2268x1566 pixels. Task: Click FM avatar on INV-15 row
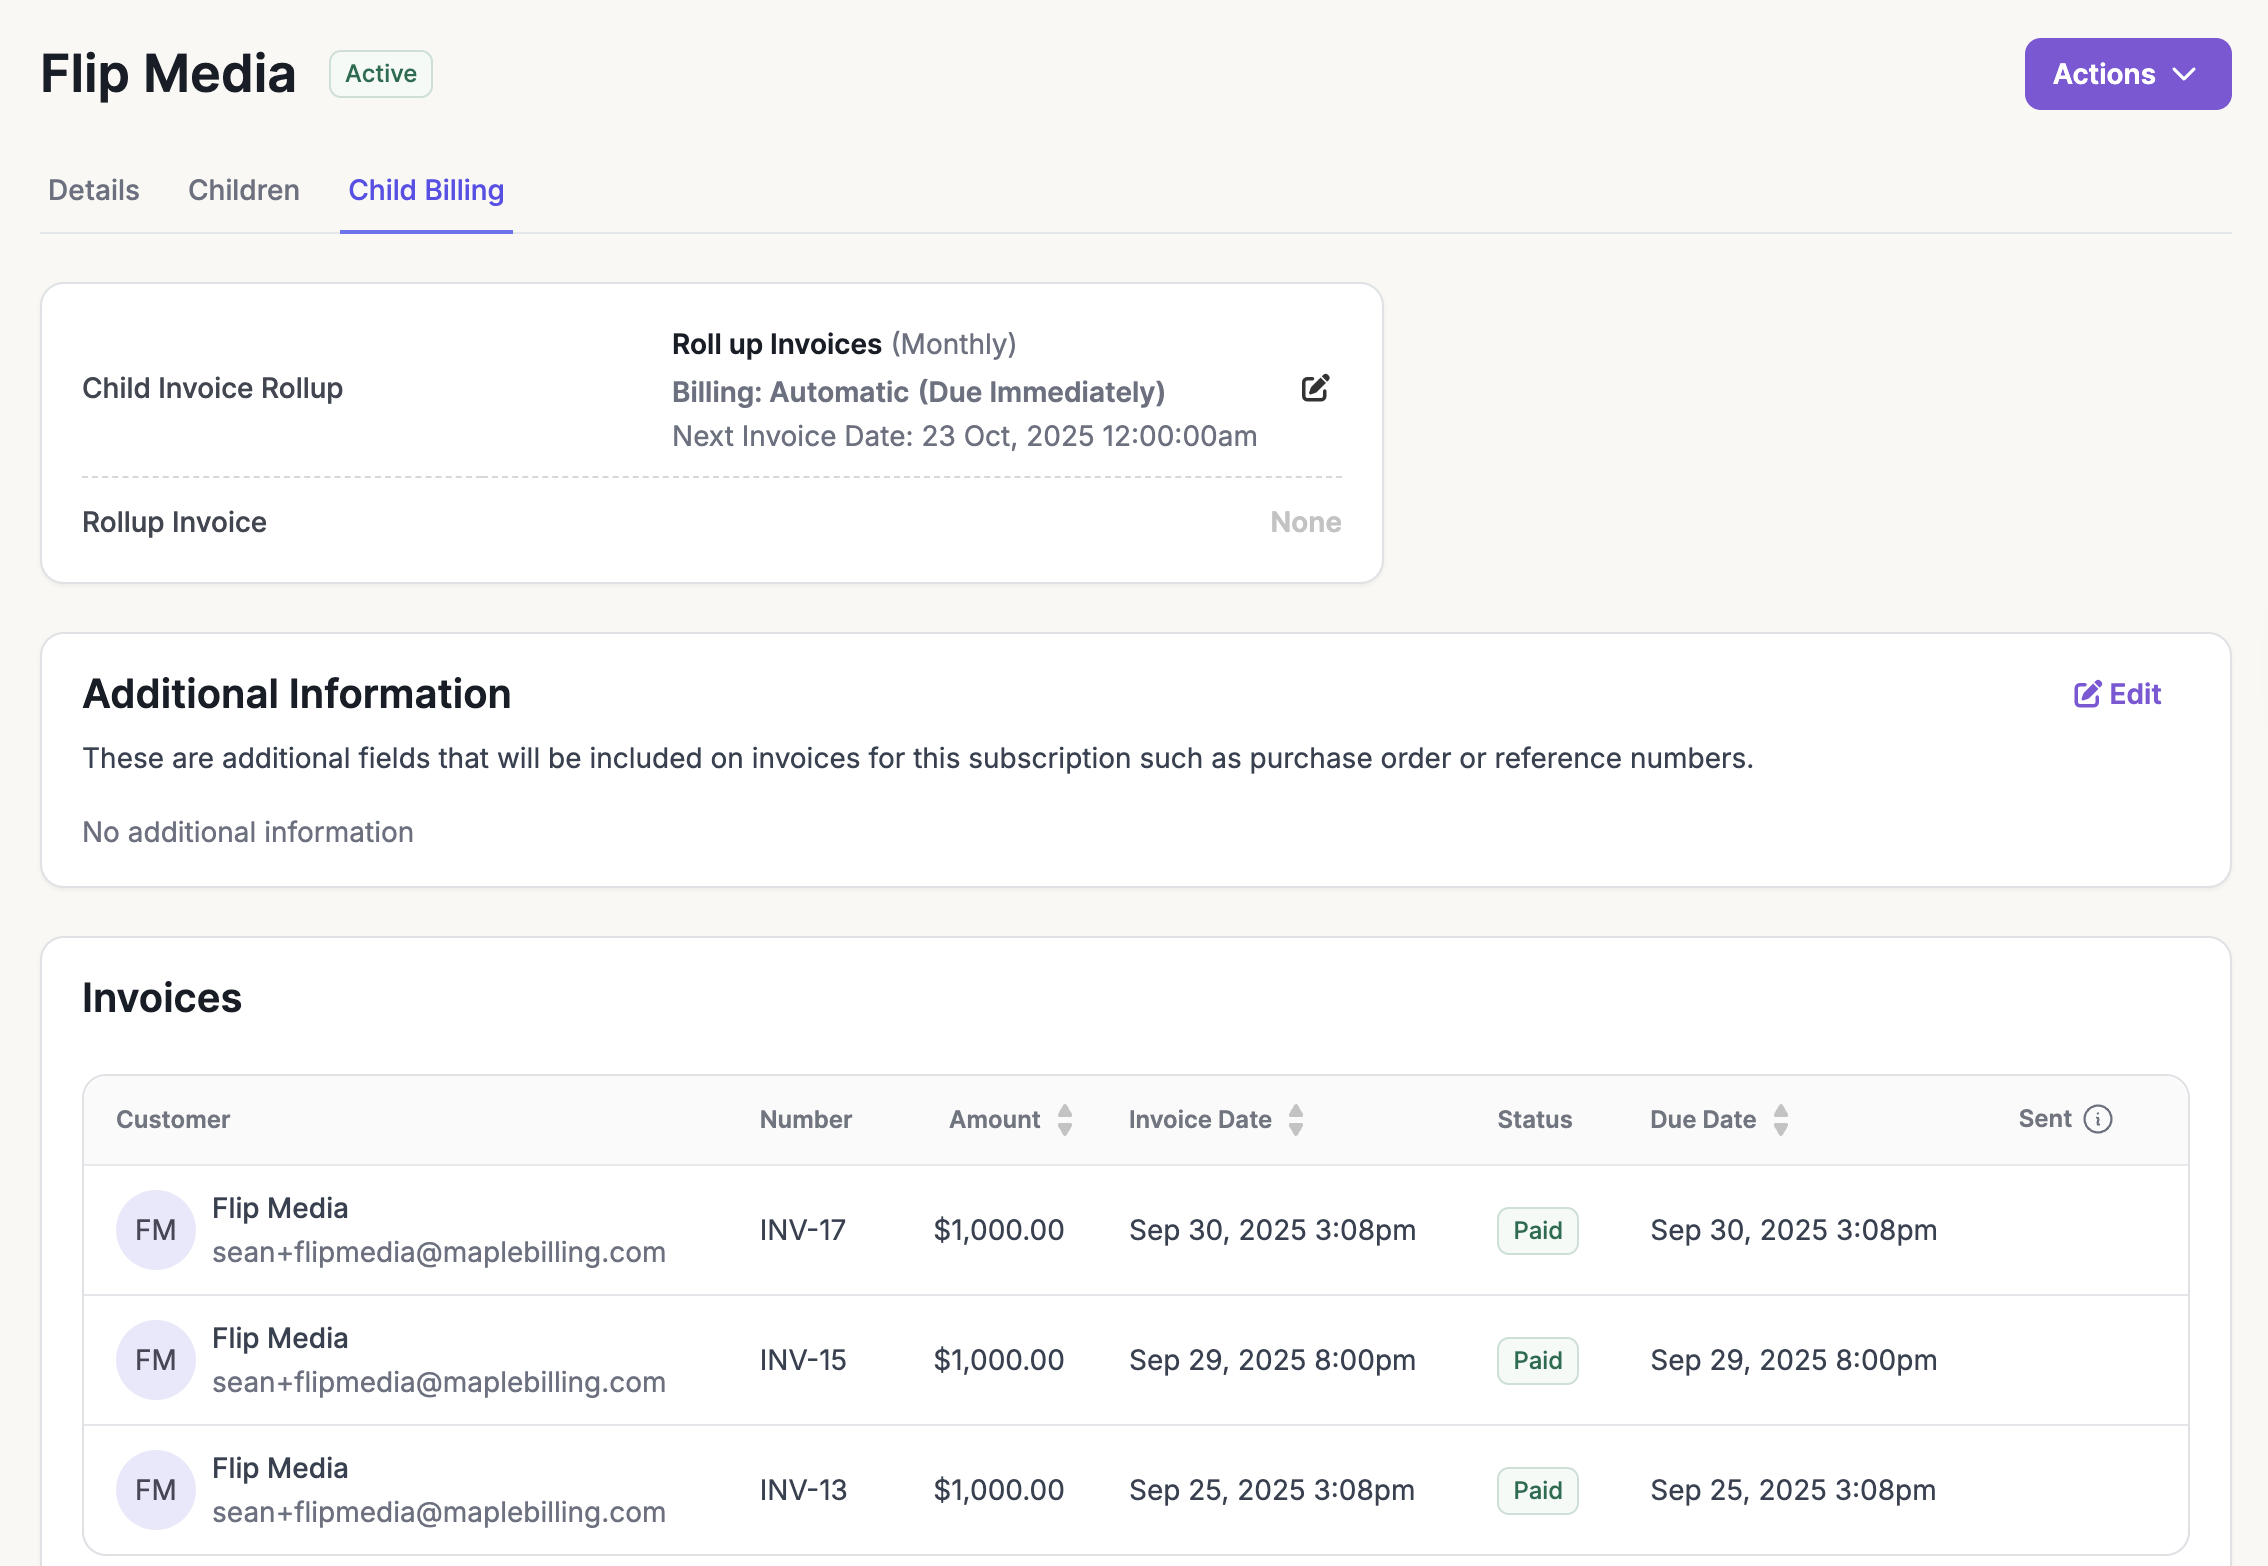[x=155, y=1360]
